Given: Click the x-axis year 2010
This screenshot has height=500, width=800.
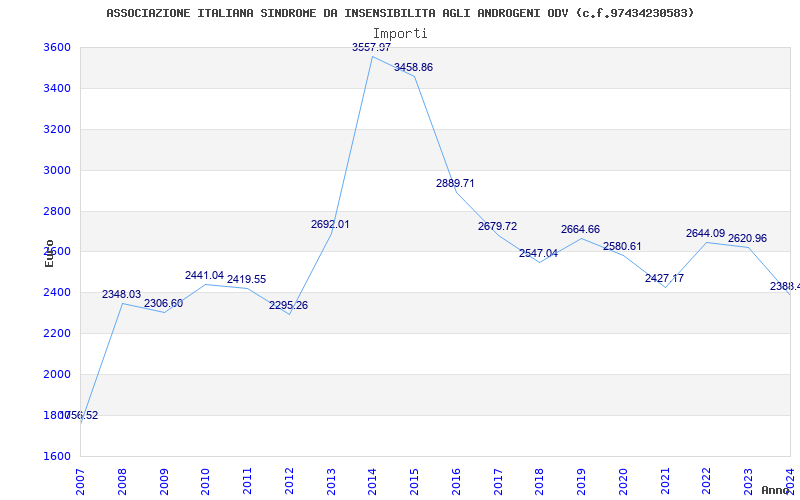Looking at the screenshot, I should [206, 482].
